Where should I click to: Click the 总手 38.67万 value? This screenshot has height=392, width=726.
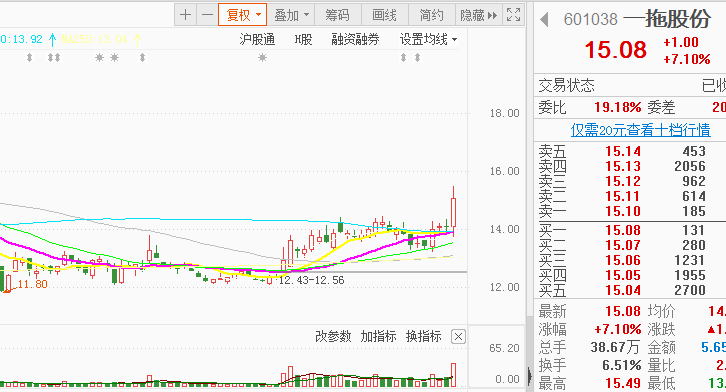click(615, 347)
